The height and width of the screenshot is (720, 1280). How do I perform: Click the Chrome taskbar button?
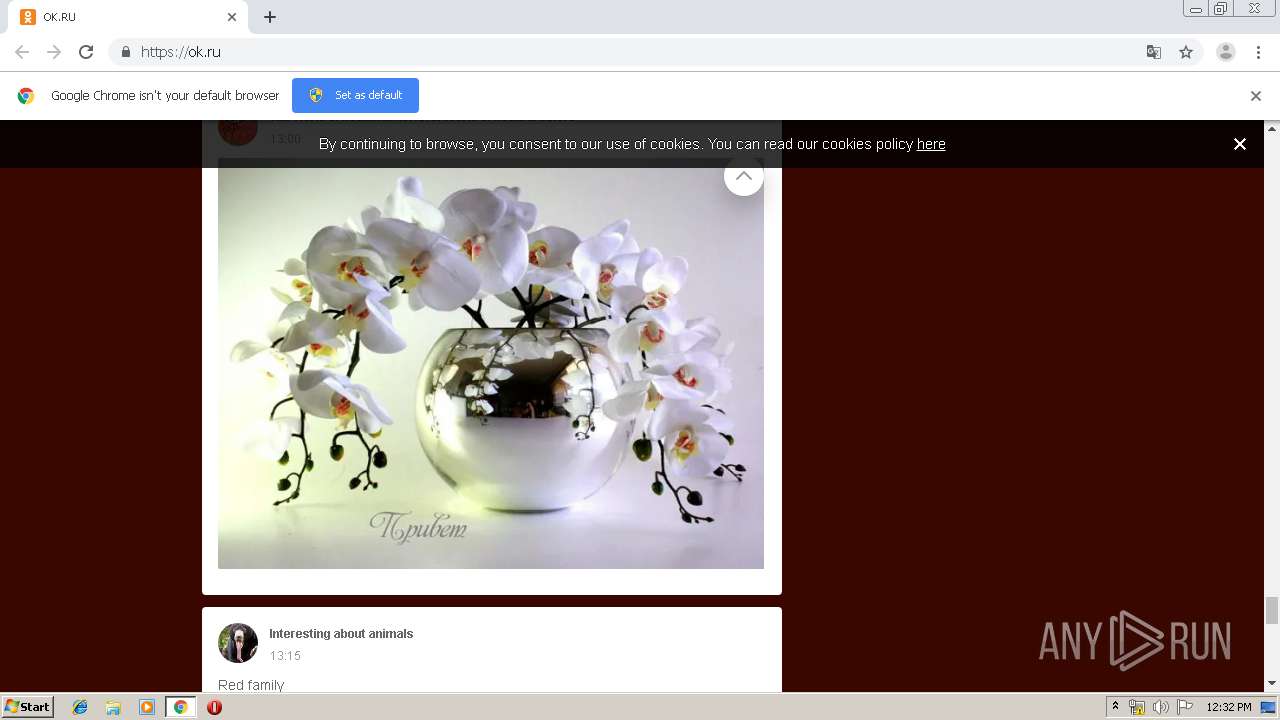(x=180, y=707)
